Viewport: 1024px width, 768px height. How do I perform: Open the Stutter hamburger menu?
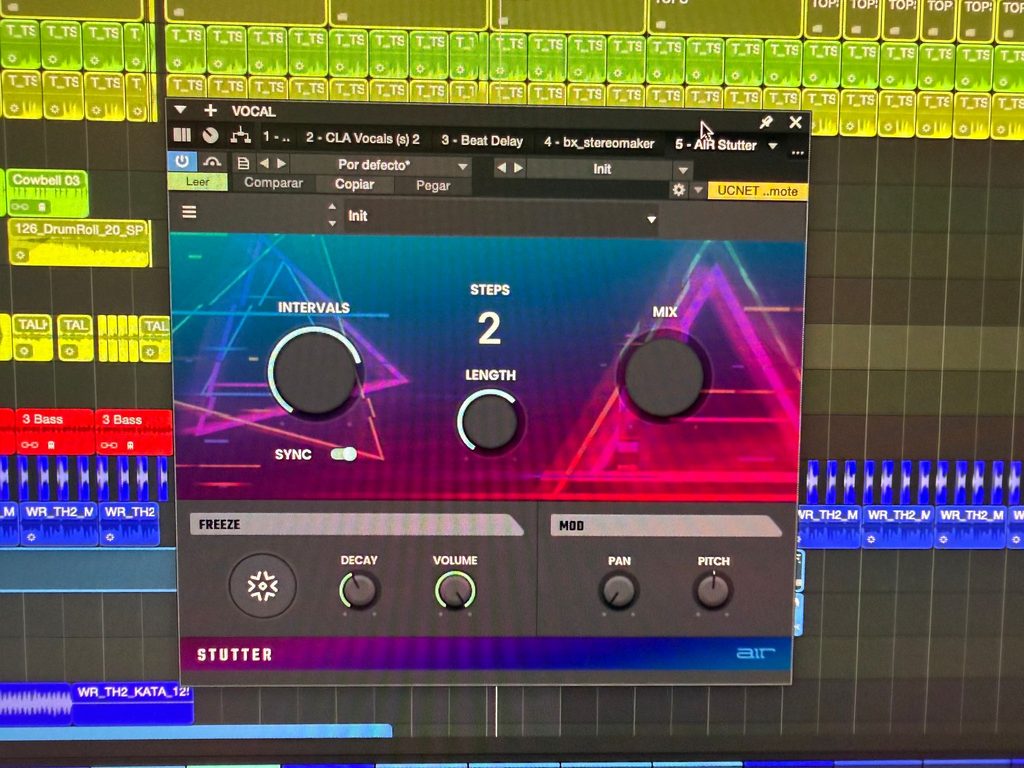189,212
